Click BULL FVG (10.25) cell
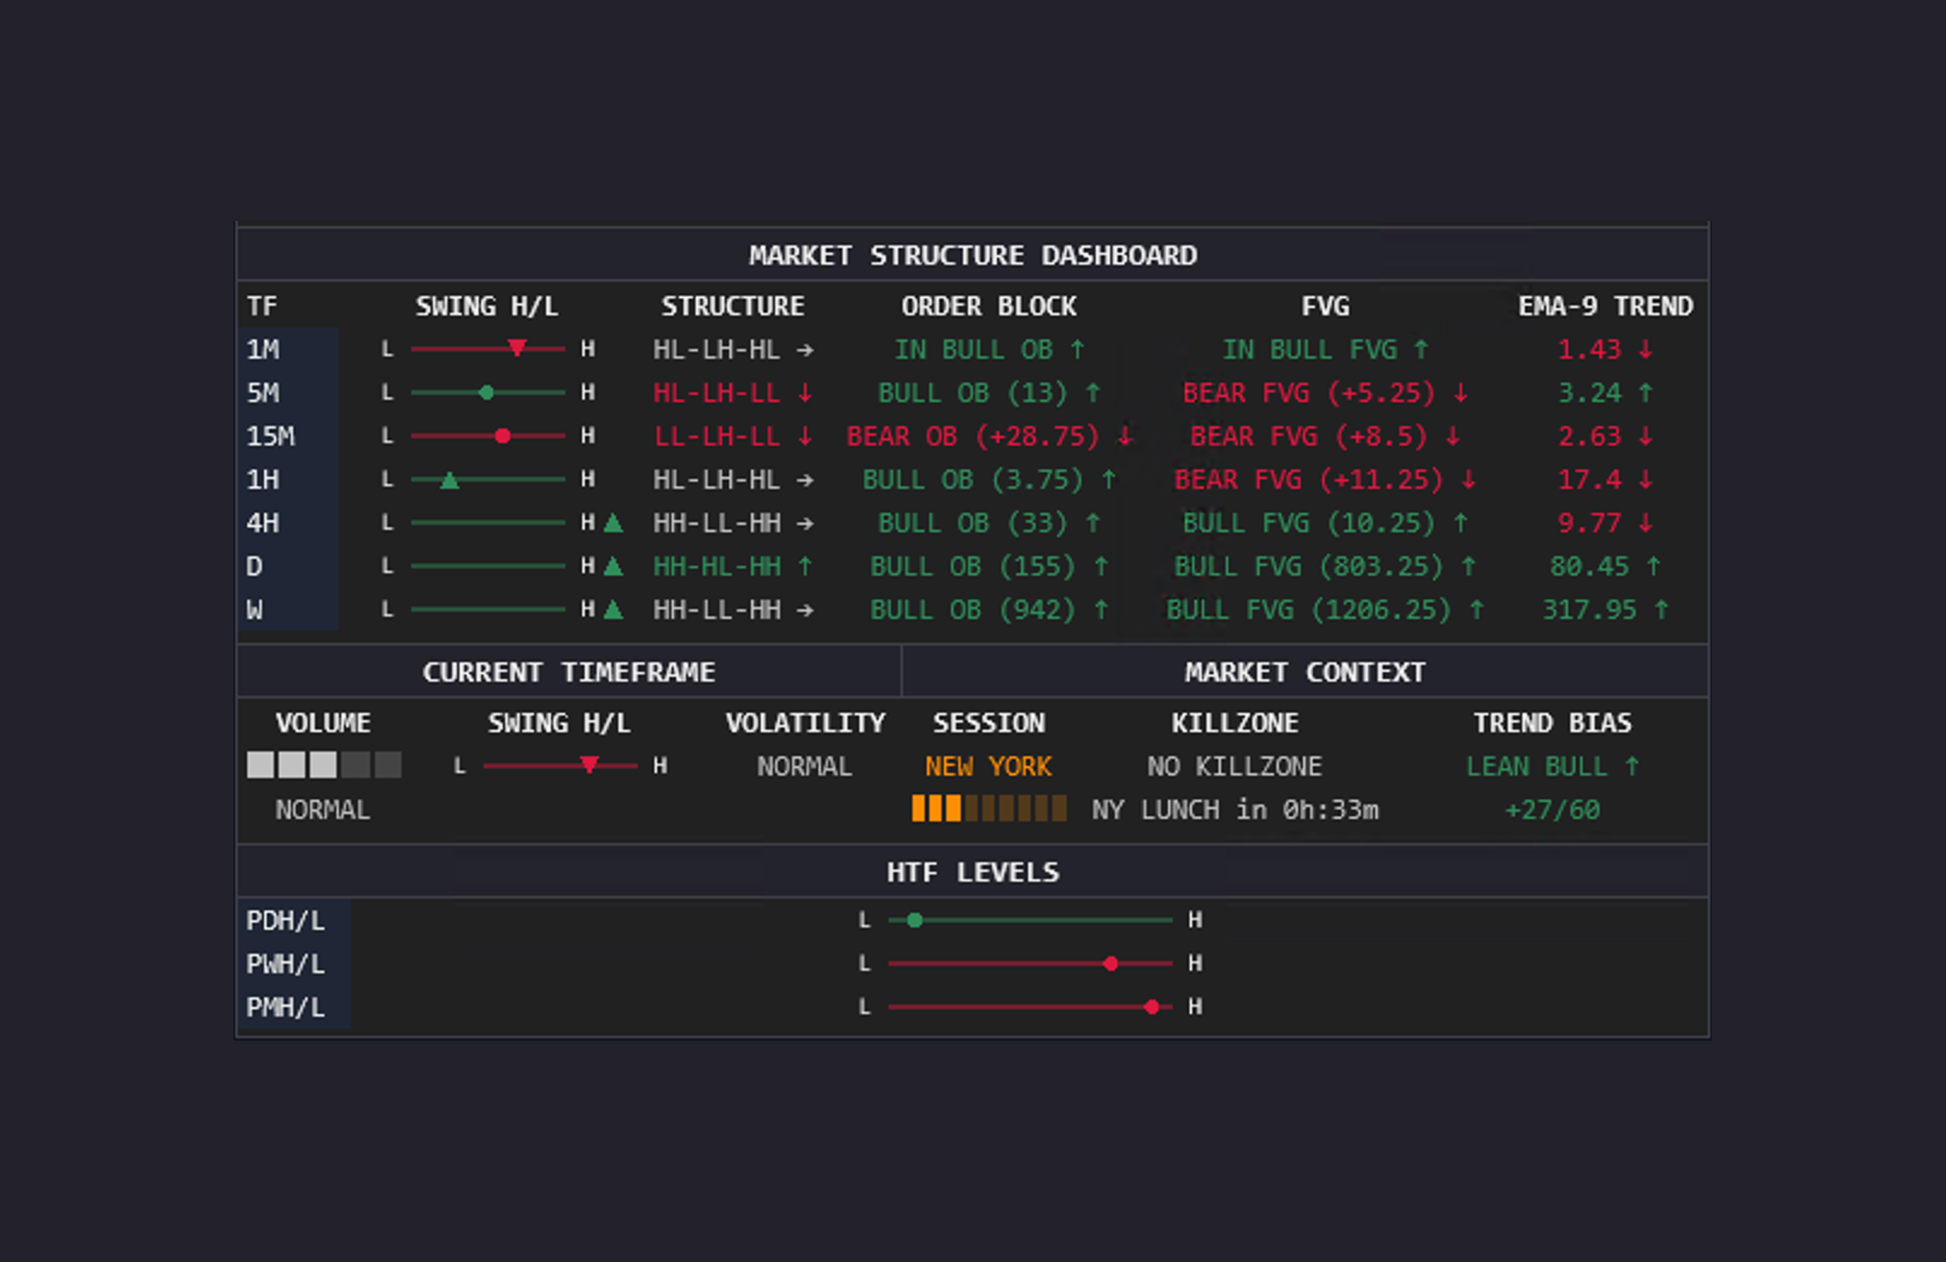The width and height of the screenshot is (1946, 1262). click(1325, 523)
